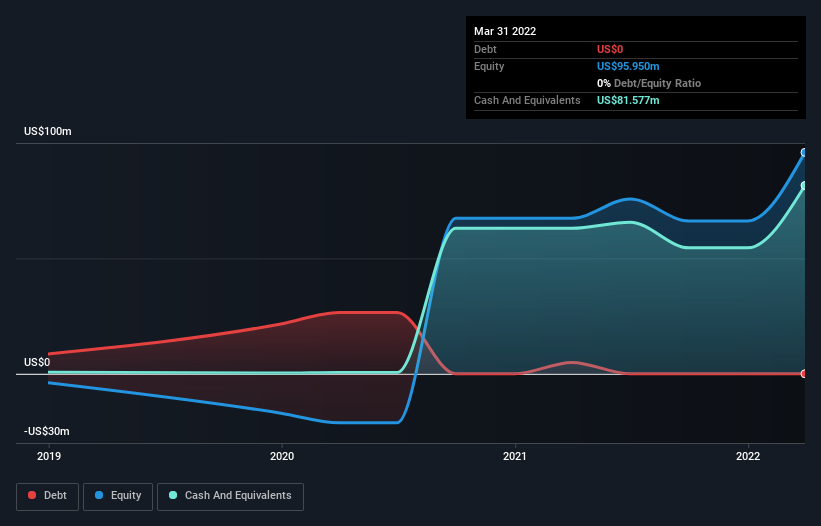This screenshot has height=526, width=821.
Task: Click the US$81.577m cash value
Action: point(628,100)
